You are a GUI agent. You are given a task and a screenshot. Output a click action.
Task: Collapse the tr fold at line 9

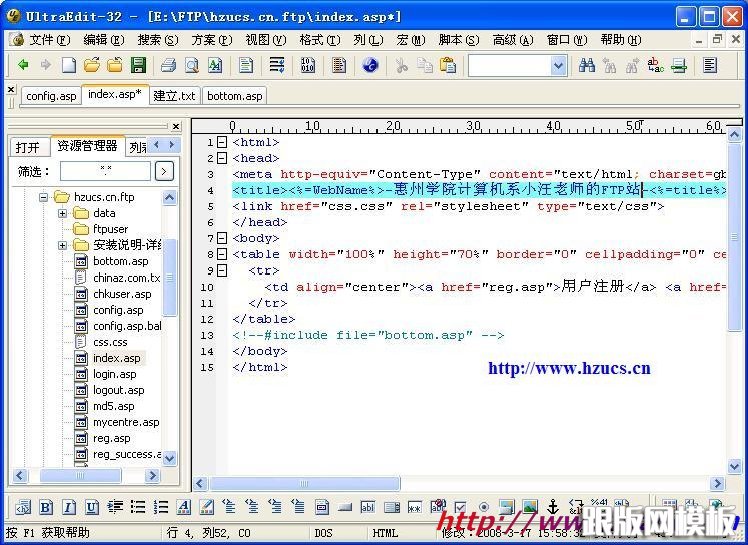(x=222, y=271)
